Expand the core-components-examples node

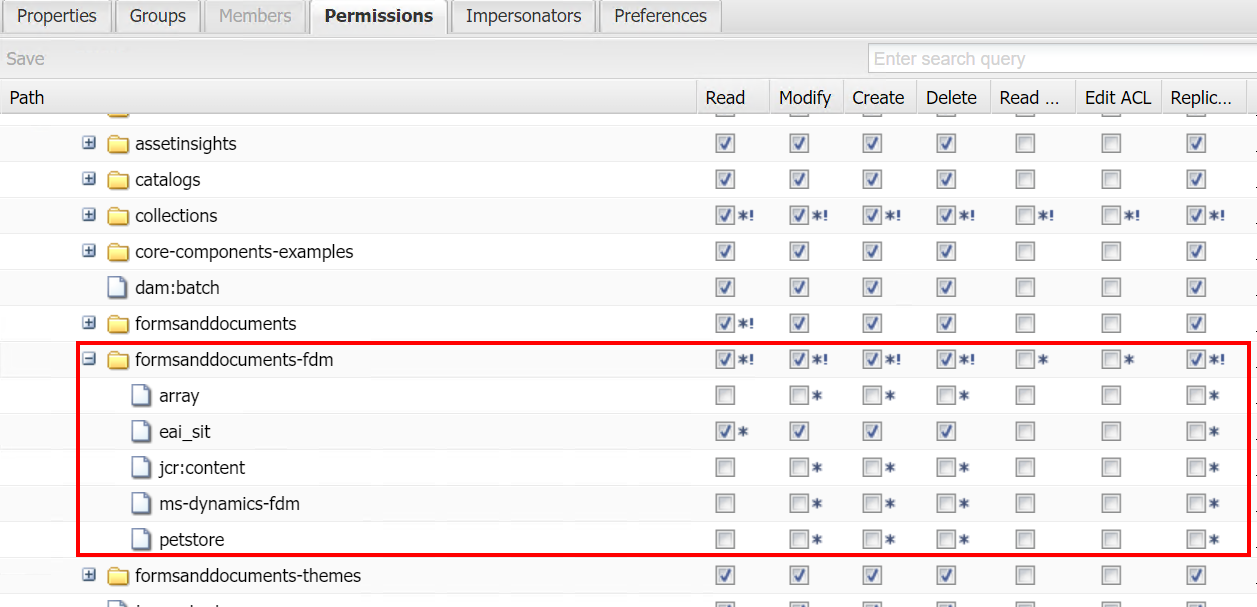point(89,251)
